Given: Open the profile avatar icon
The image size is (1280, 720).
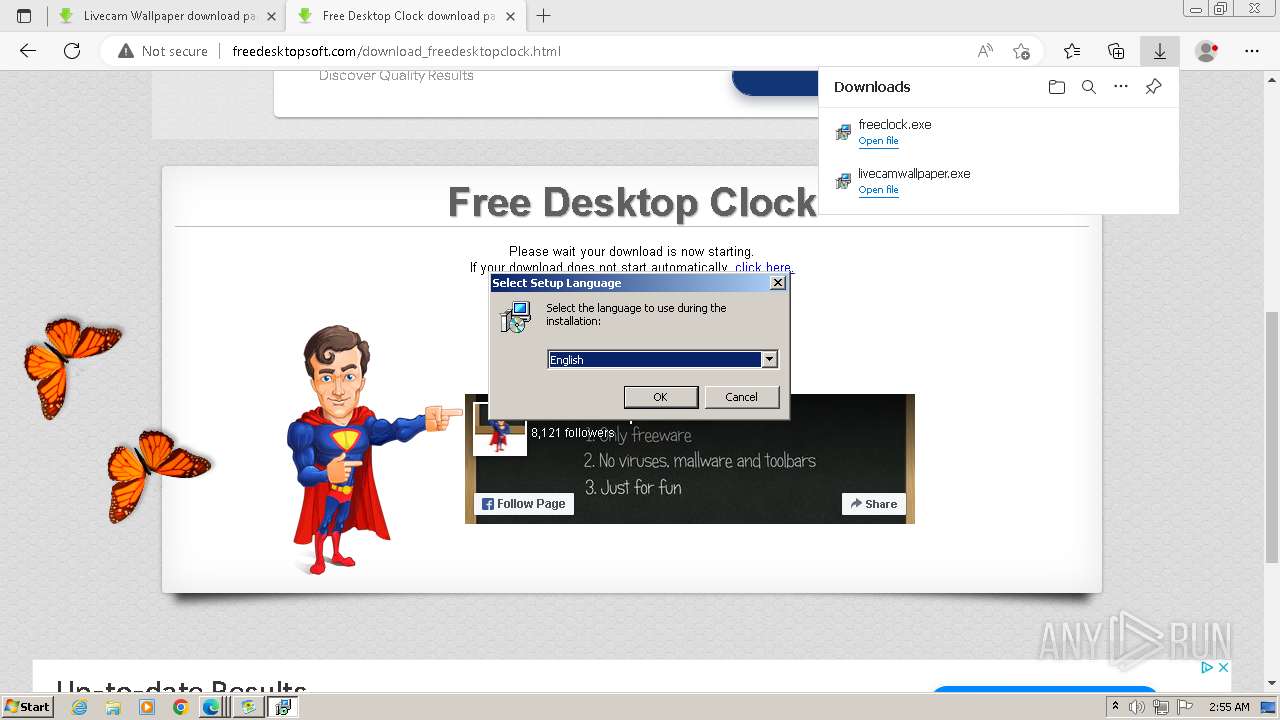Looking at the screenshot, I should (x=1207, y=51).
